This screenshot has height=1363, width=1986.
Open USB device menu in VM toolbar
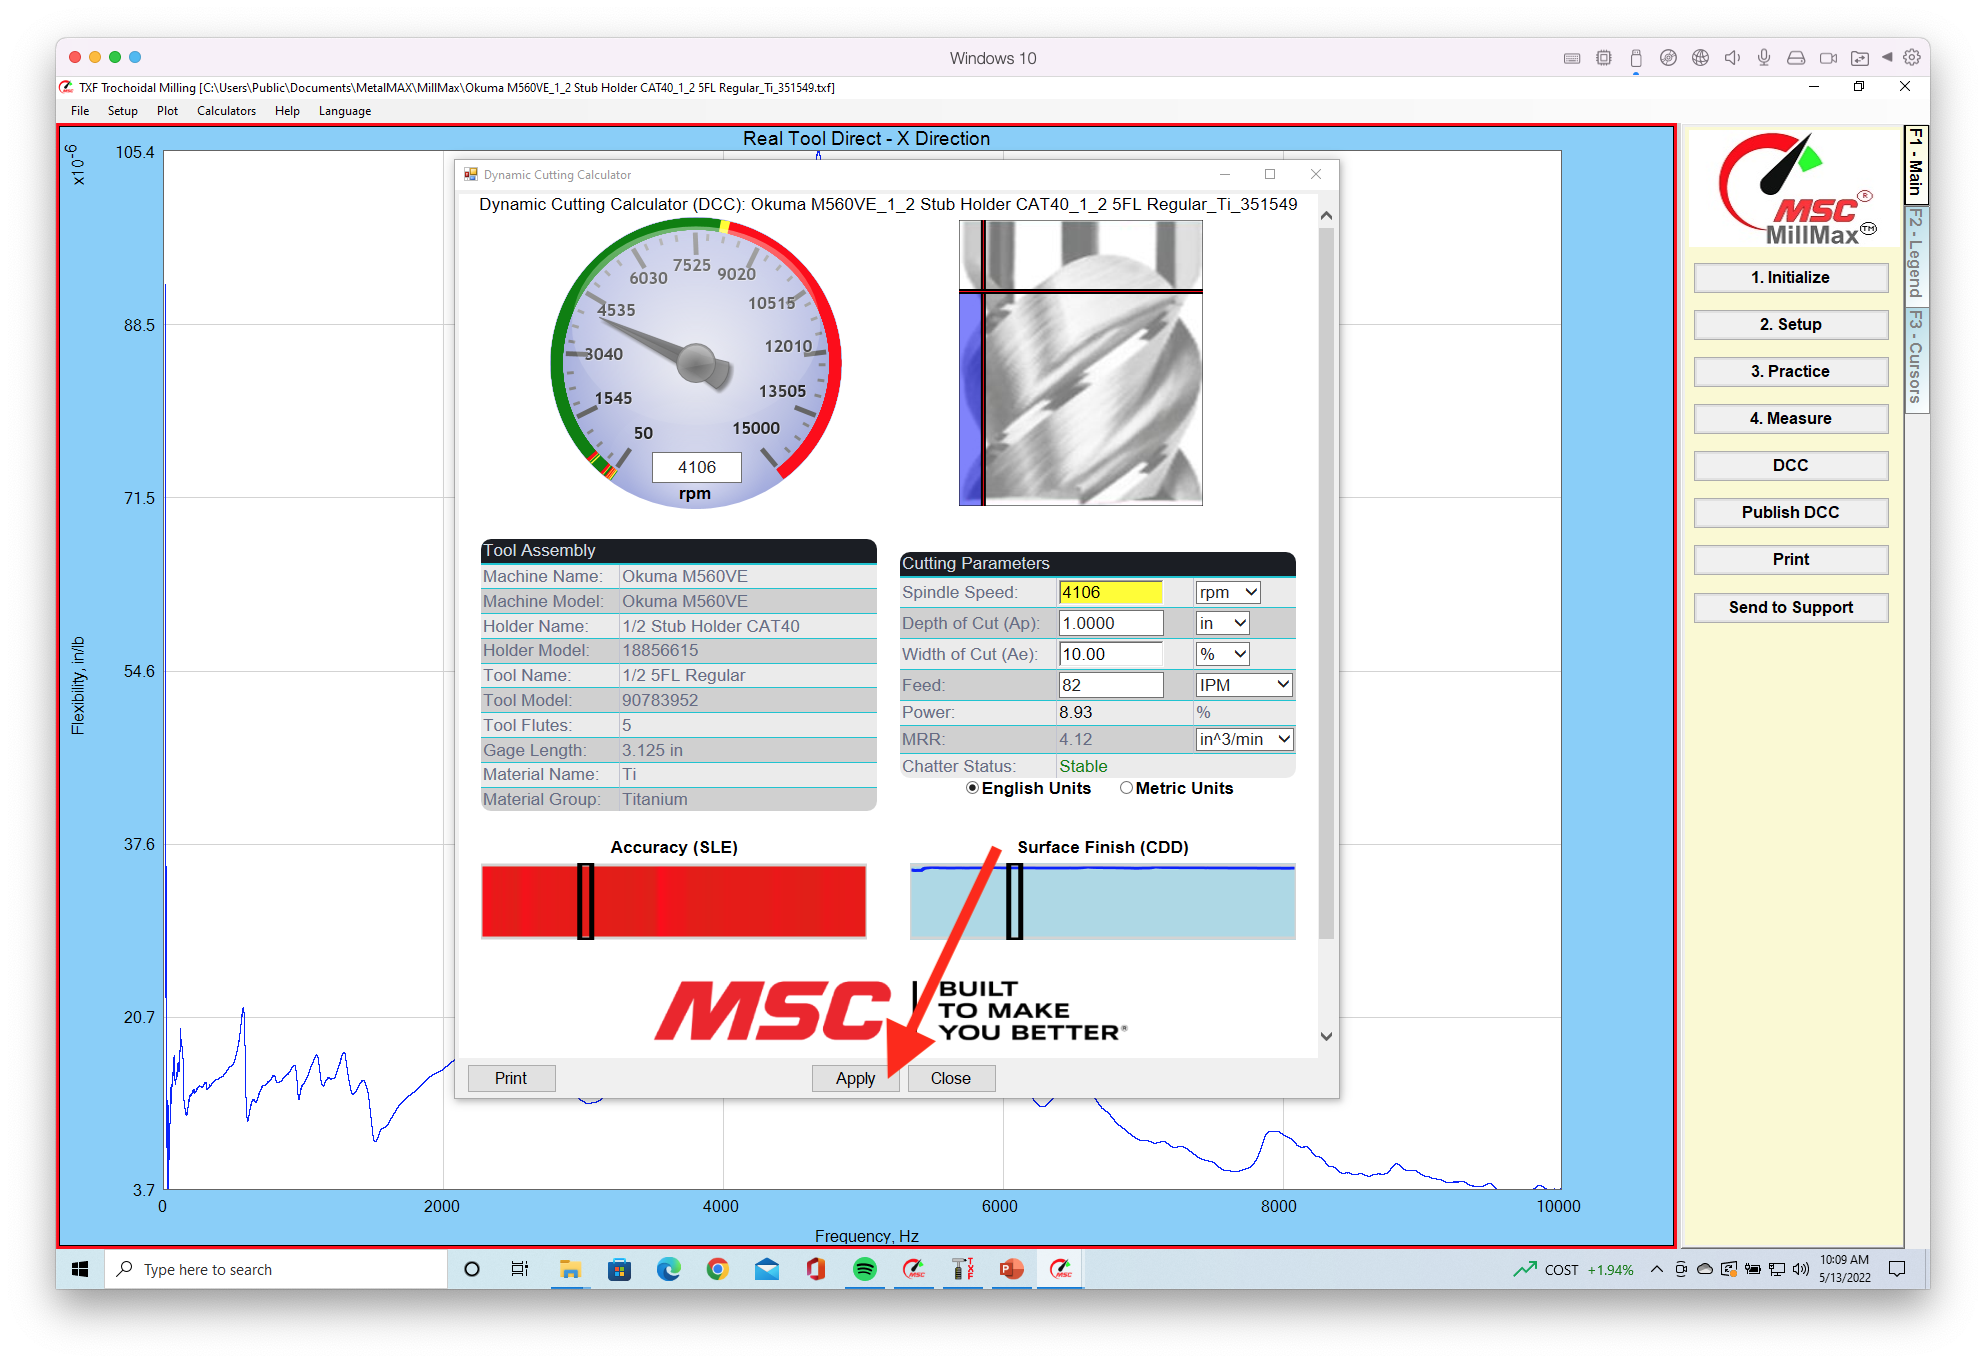[1636, 58]
